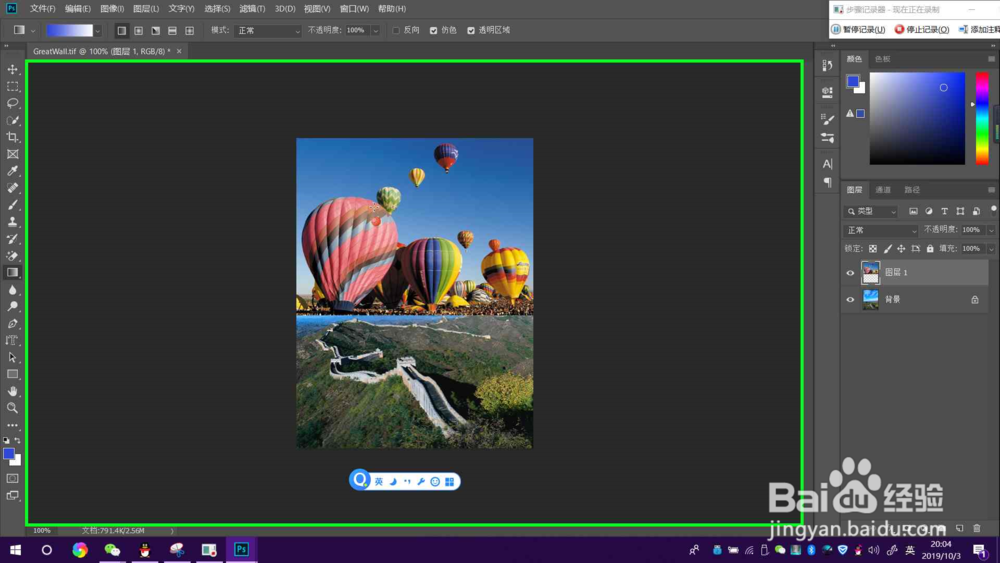Select the History Brush tool
Screen dimensions: 1000x563
[x=12, y=238]
